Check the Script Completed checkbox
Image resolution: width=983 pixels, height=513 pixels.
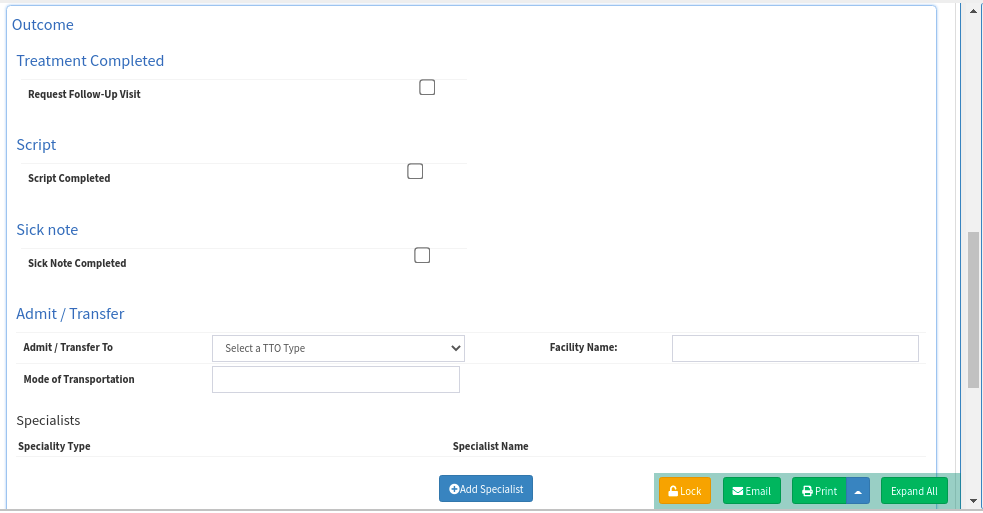(x=415, y=171)
